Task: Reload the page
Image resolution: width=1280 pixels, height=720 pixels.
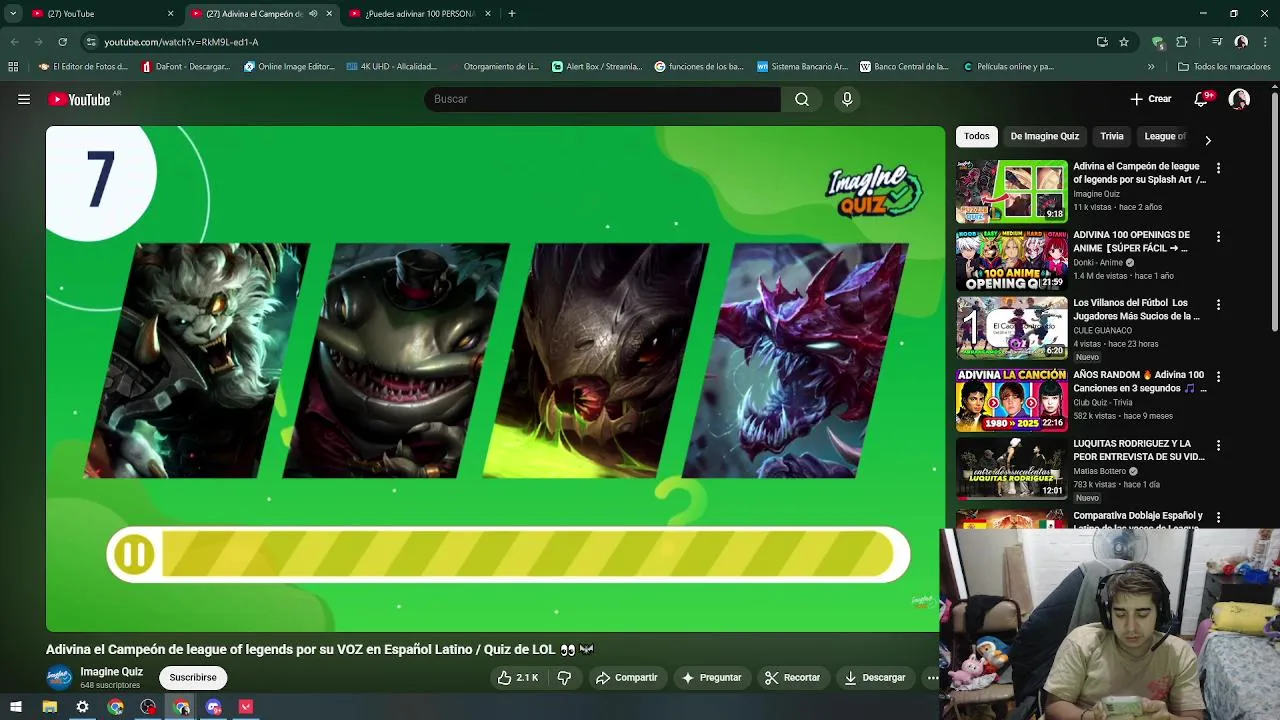Action: (62, 42)
